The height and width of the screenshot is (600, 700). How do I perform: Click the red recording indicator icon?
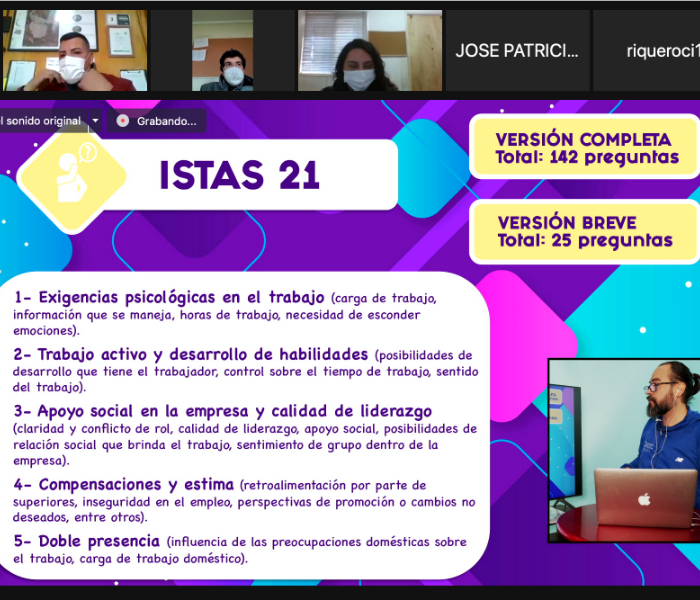123,121
